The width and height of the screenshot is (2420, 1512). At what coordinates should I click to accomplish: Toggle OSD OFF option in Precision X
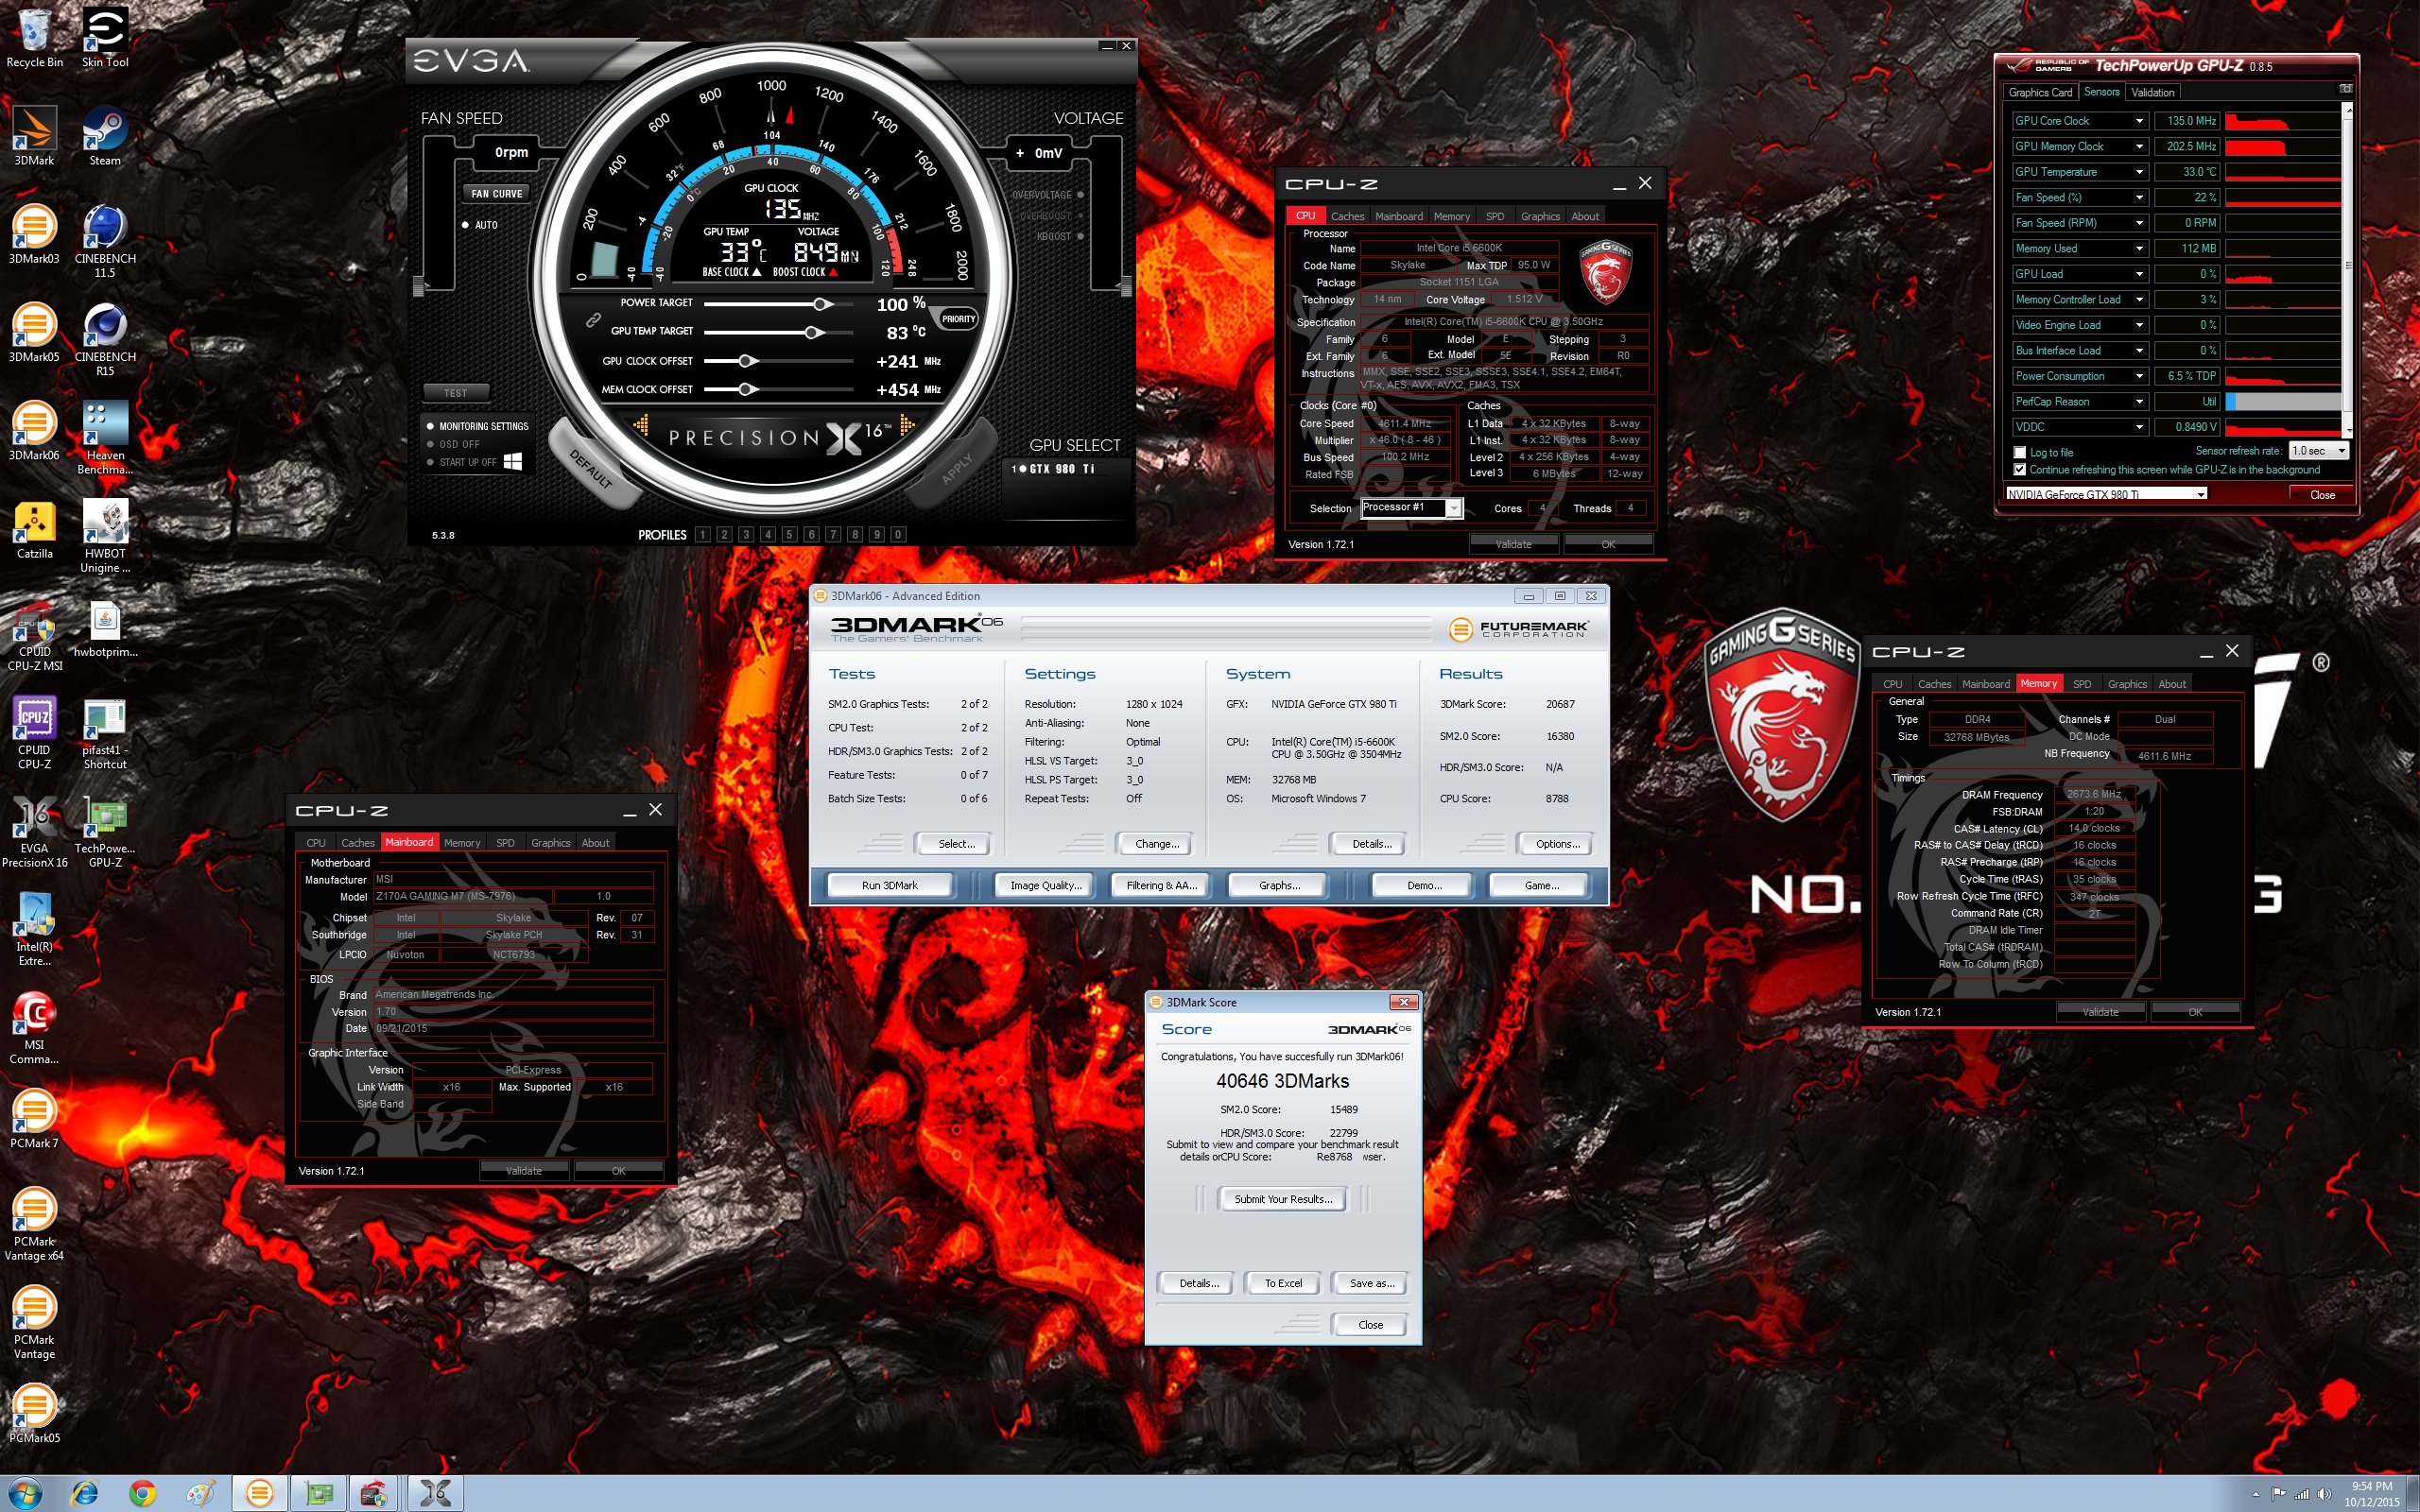[454, 444]
